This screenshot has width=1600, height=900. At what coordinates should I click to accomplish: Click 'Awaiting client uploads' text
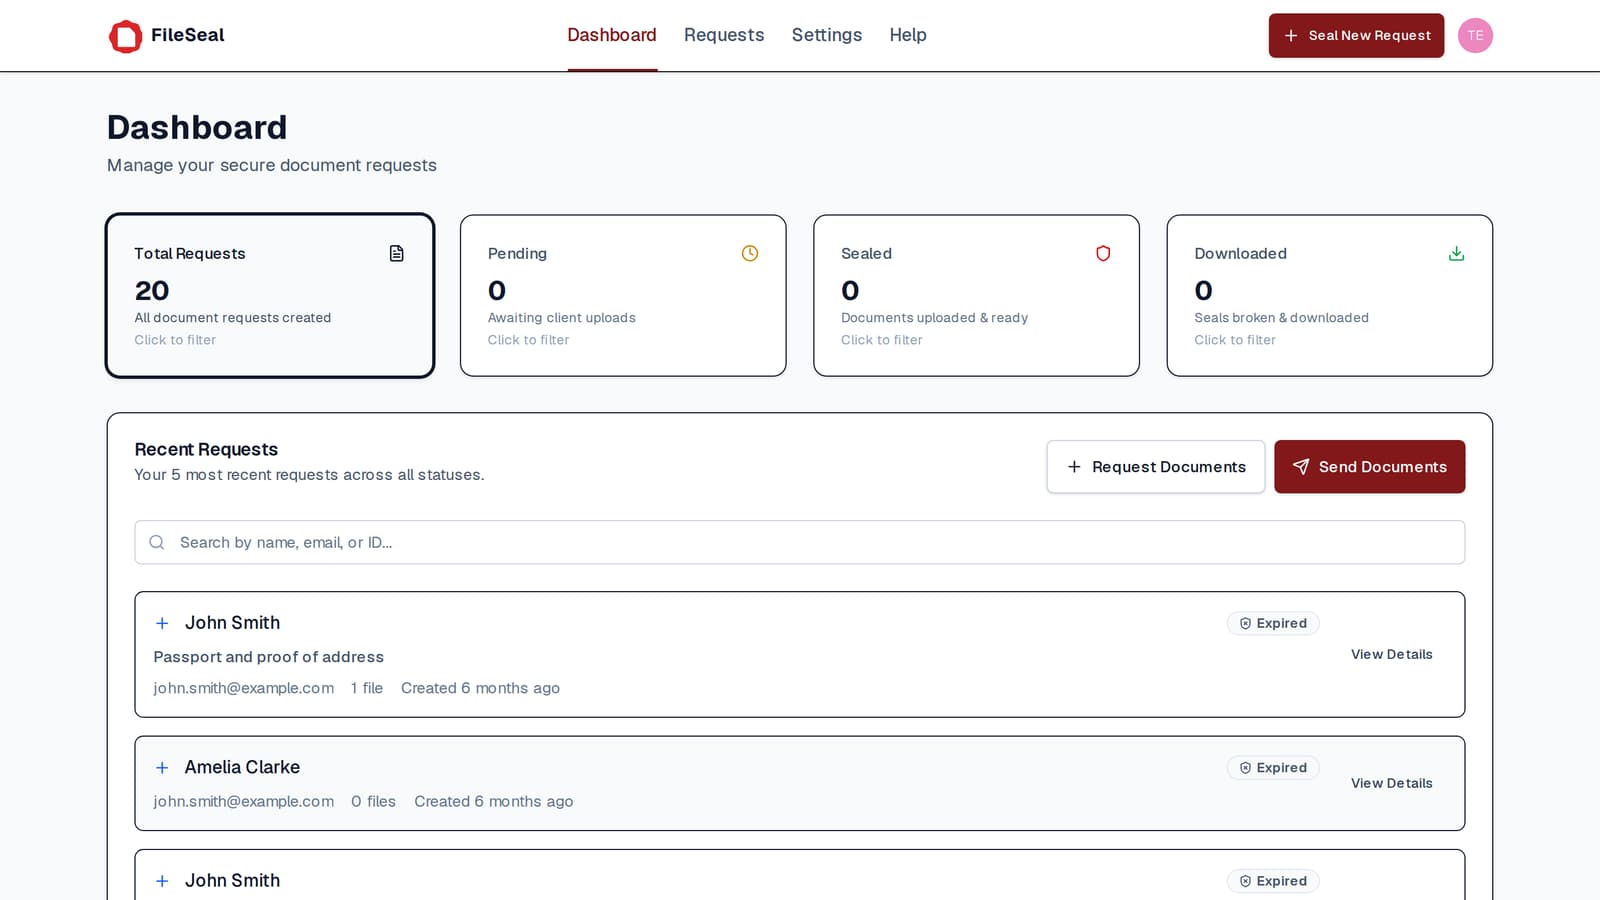click(562, 318)
